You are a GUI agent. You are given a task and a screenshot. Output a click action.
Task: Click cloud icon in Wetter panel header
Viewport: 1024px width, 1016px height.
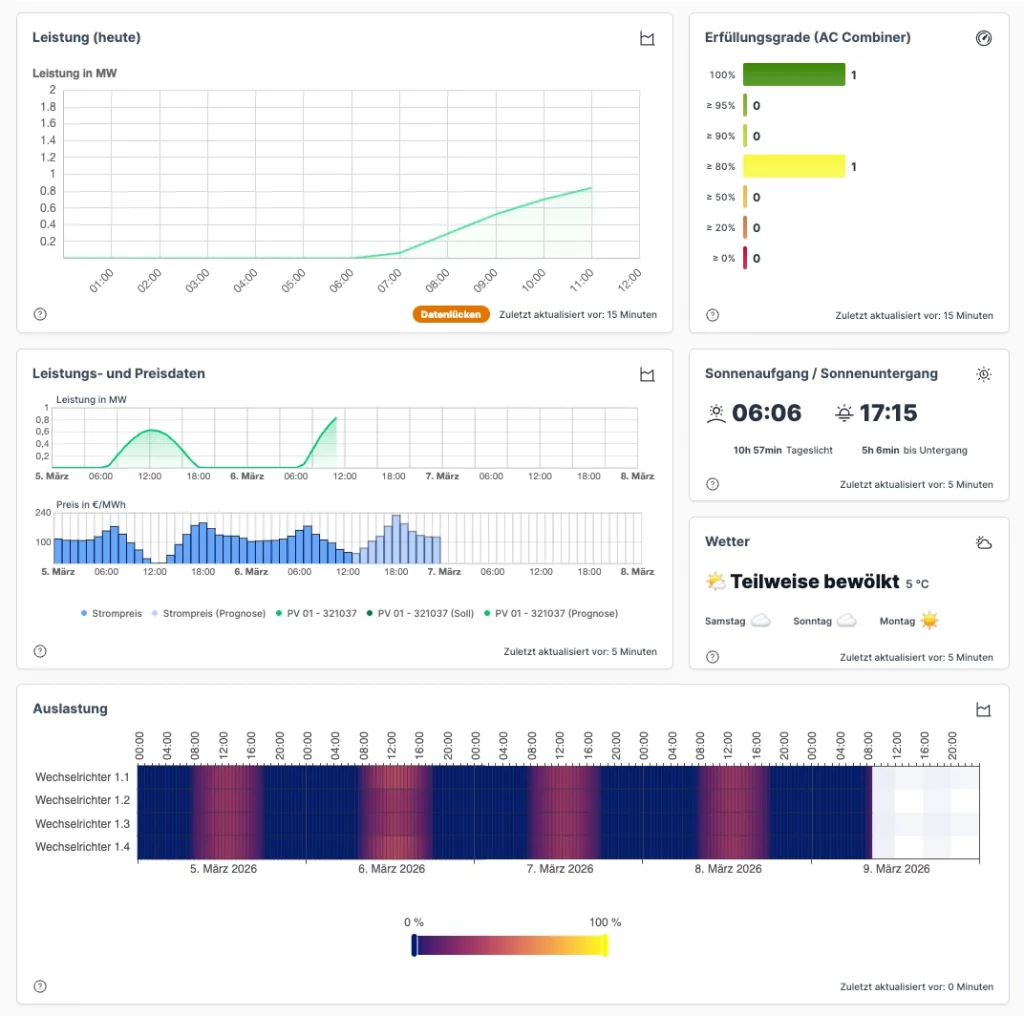pyautogui.click(x=984, y=542)
